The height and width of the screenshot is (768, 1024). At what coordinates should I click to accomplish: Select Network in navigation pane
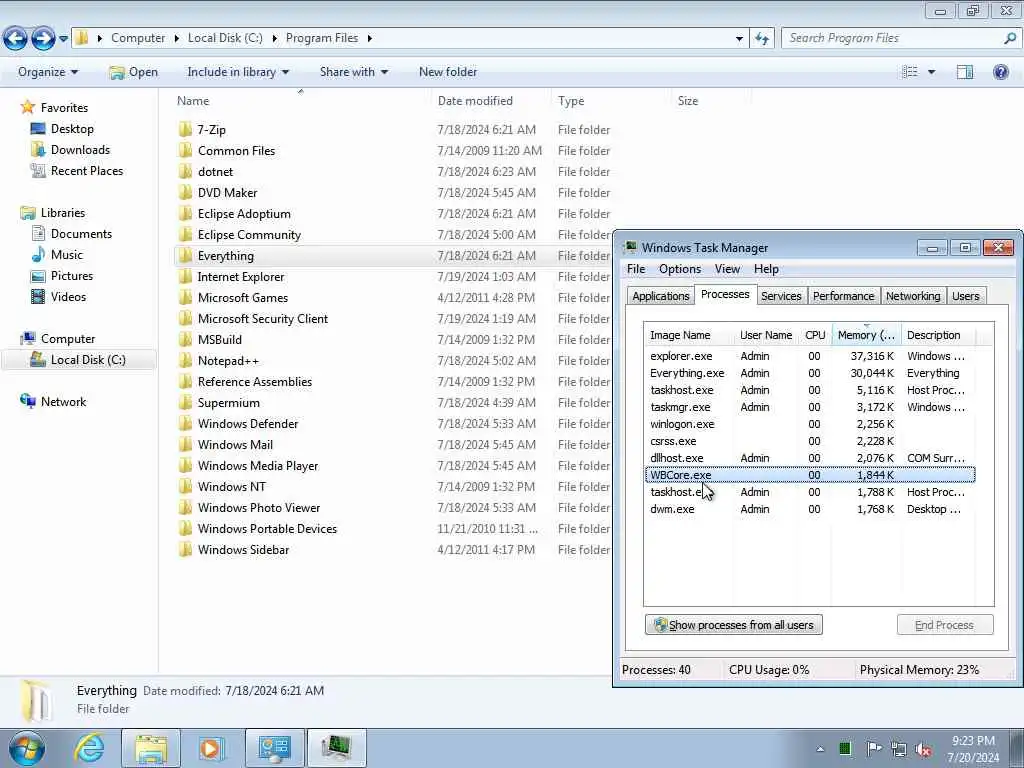[63, 402]
